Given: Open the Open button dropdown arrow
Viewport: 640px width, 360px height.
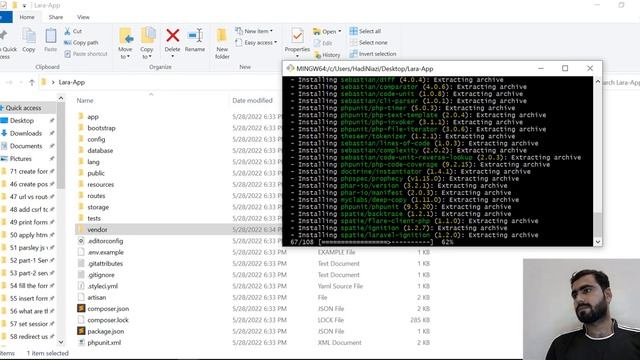Looking at the screenshot, I should (x=340, y=31).
